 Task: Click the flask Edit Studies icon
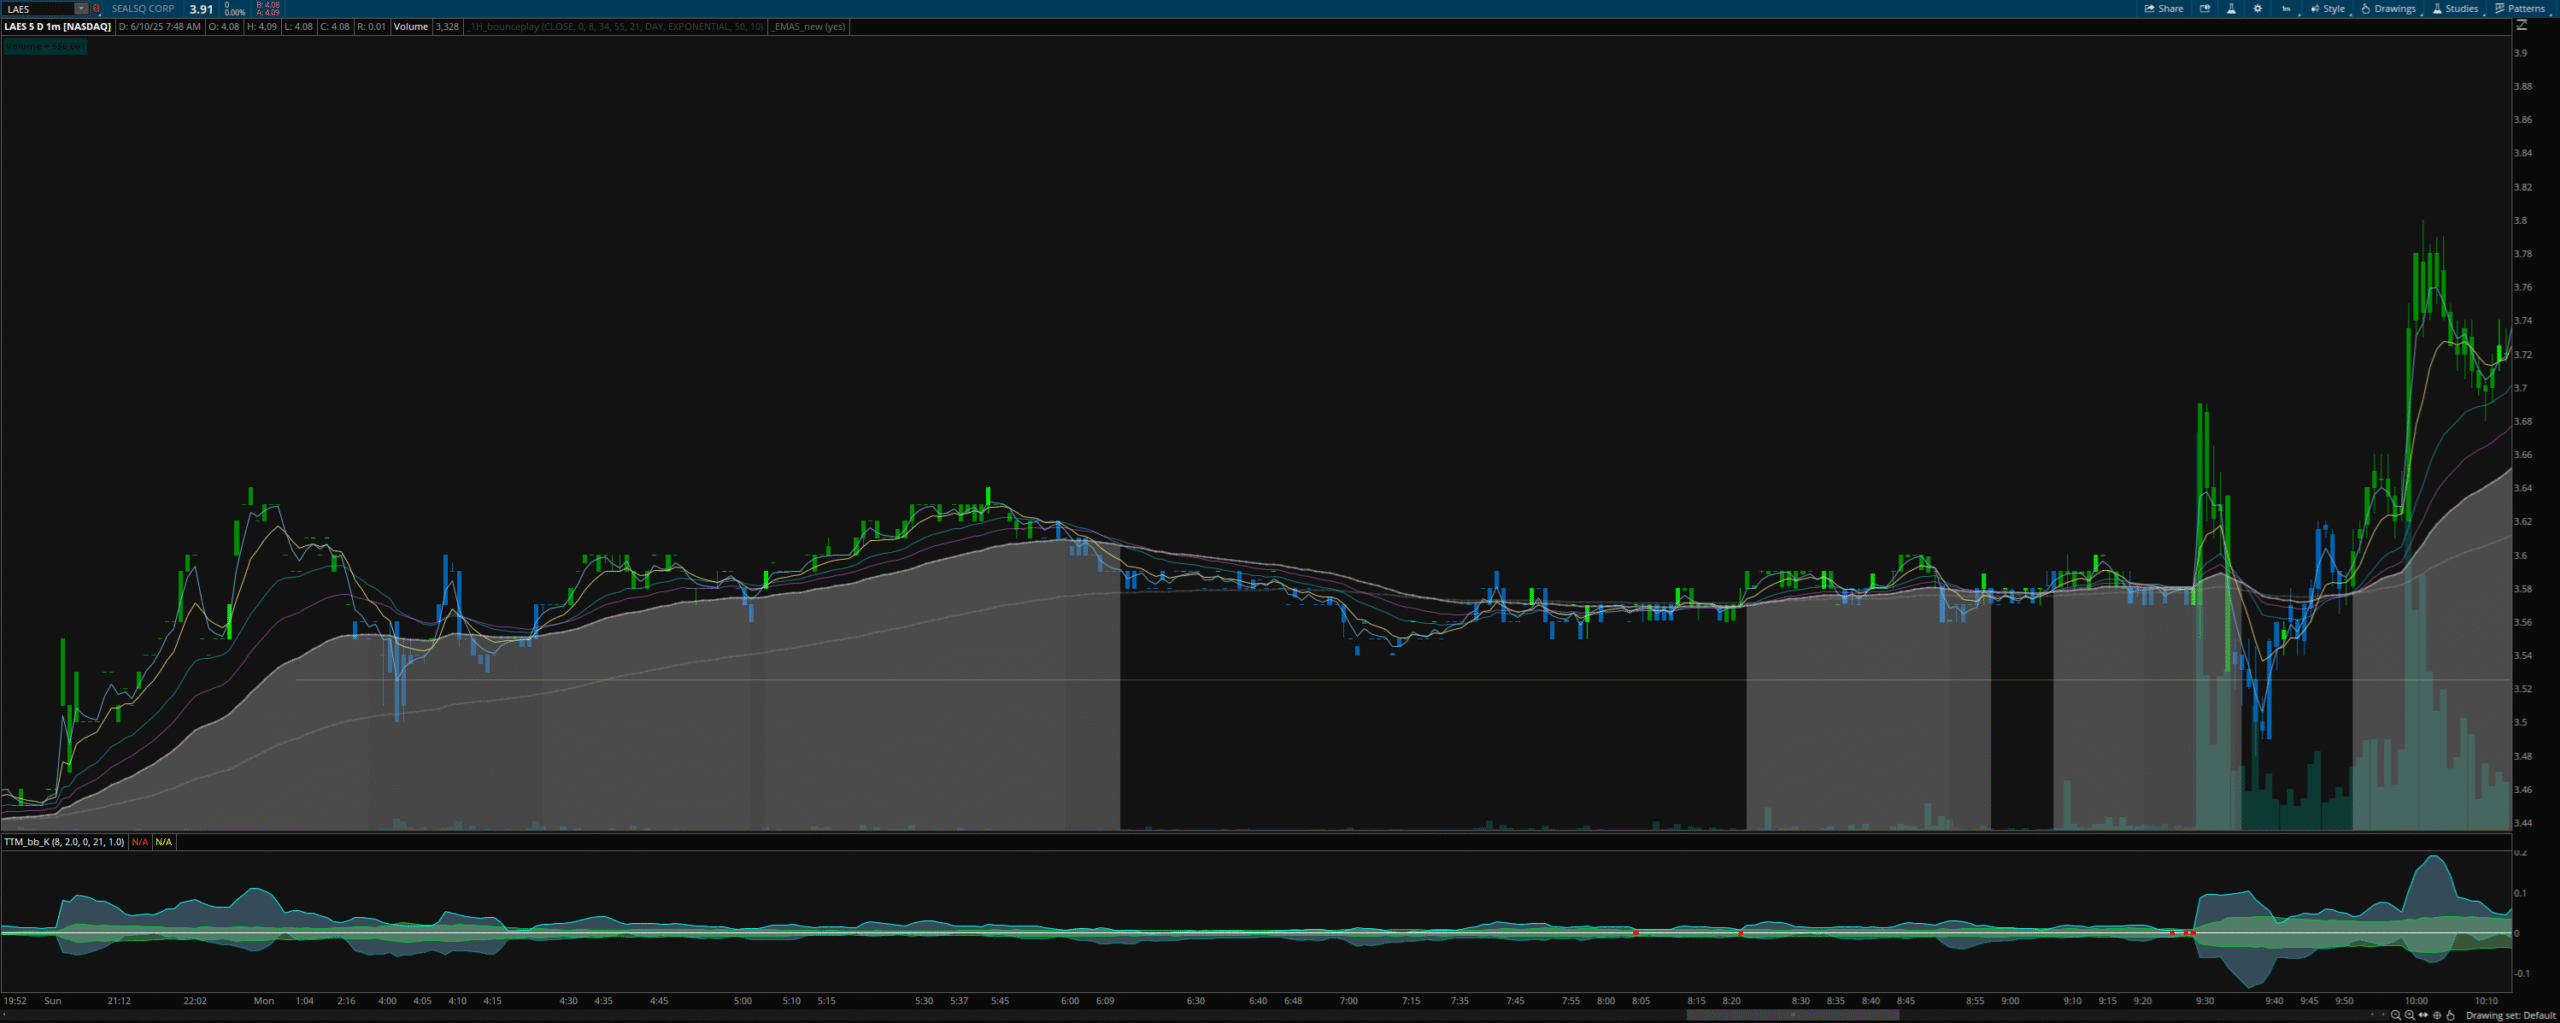[x=2231, y=9]
